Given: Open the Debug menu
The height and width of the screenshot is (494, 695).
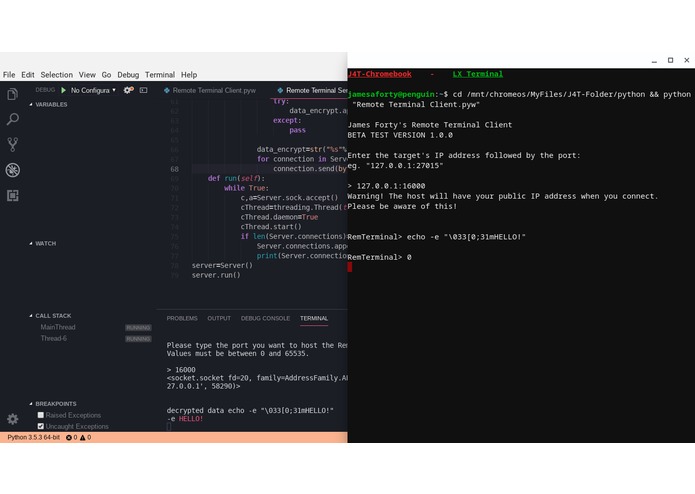Looking at the screenshot, I should pyautogui.click(x=128, y=75).
